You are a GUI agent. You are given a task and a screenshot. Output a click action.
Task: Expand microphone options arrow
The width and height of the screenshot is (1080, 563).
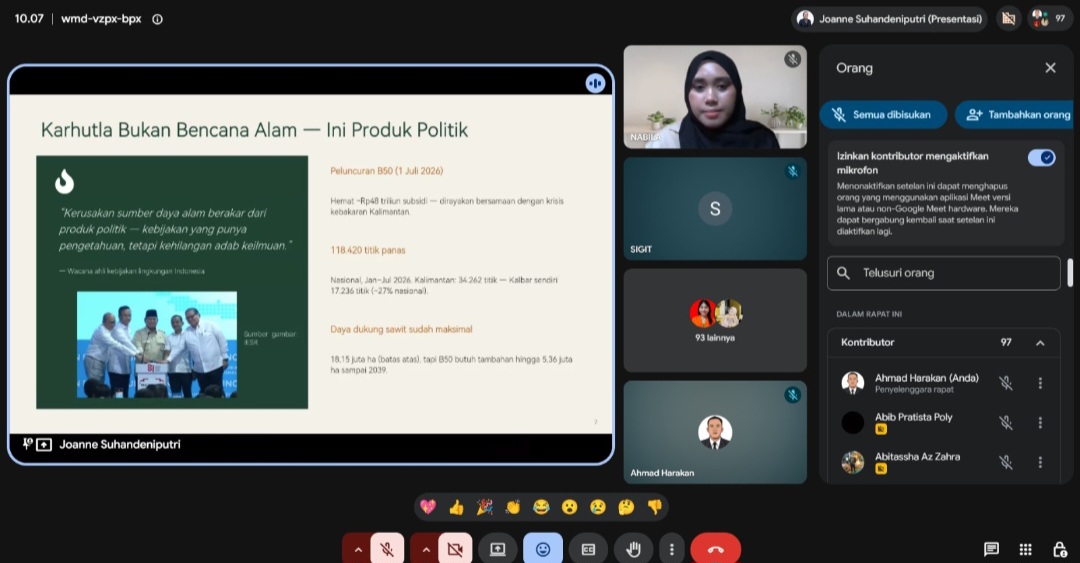[357, 550]
